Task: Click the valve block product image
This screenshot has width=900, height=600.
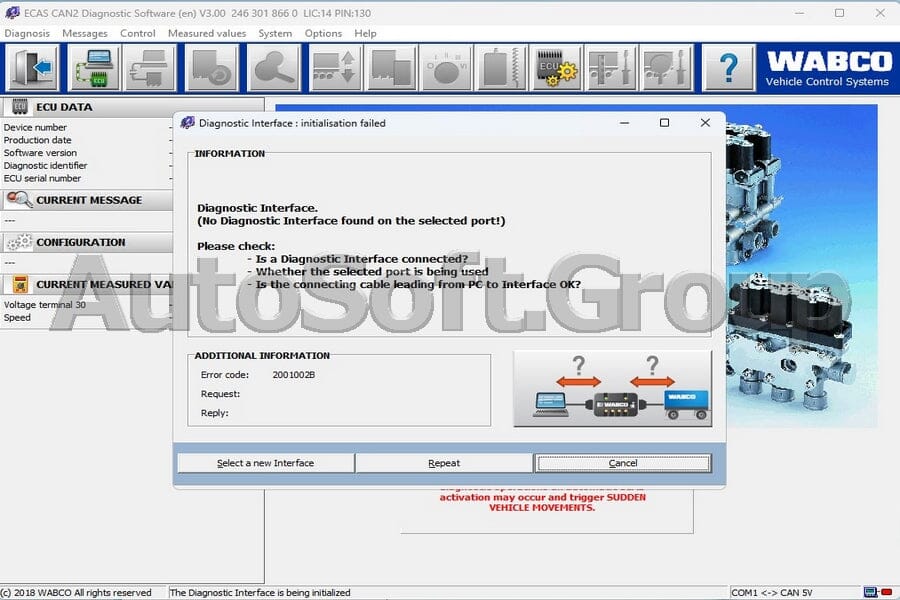Action: click(801, 265)
